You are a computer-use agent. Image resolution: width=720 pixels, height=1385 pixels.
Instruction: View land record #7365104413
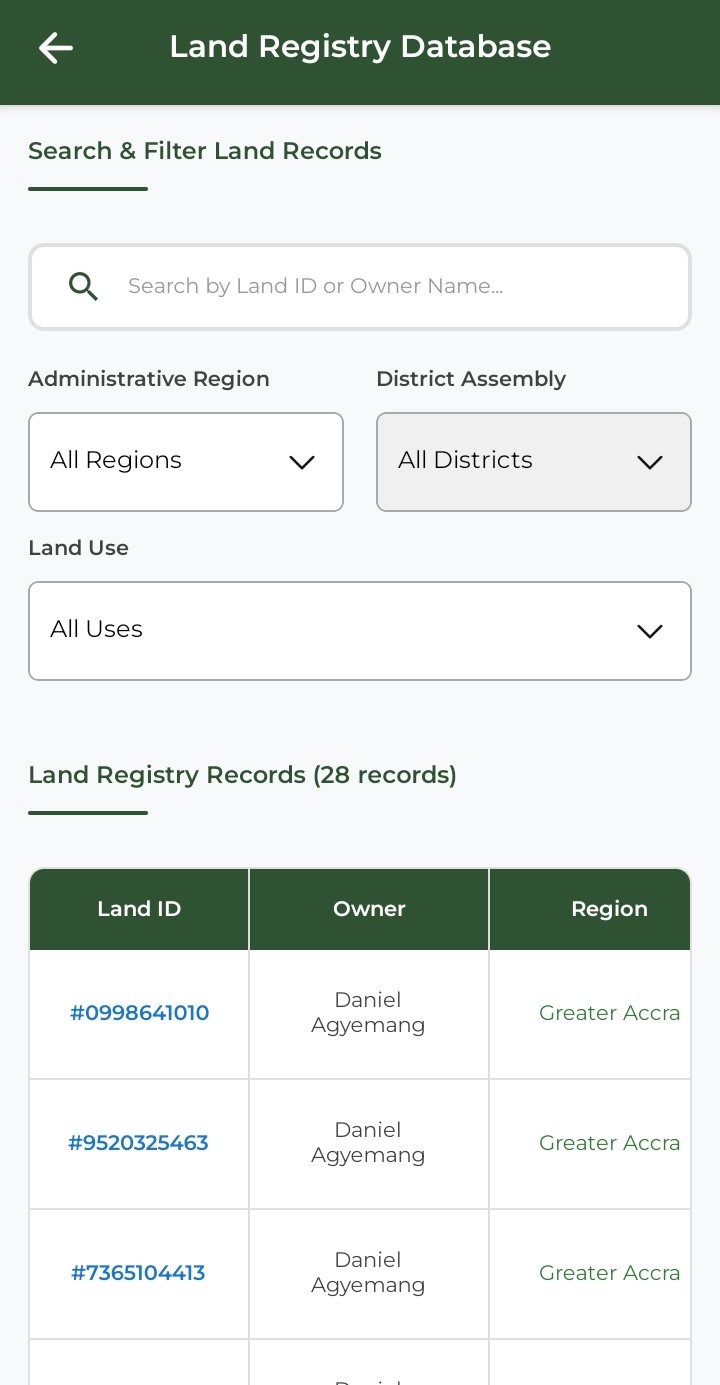(x=138, y=1273)
